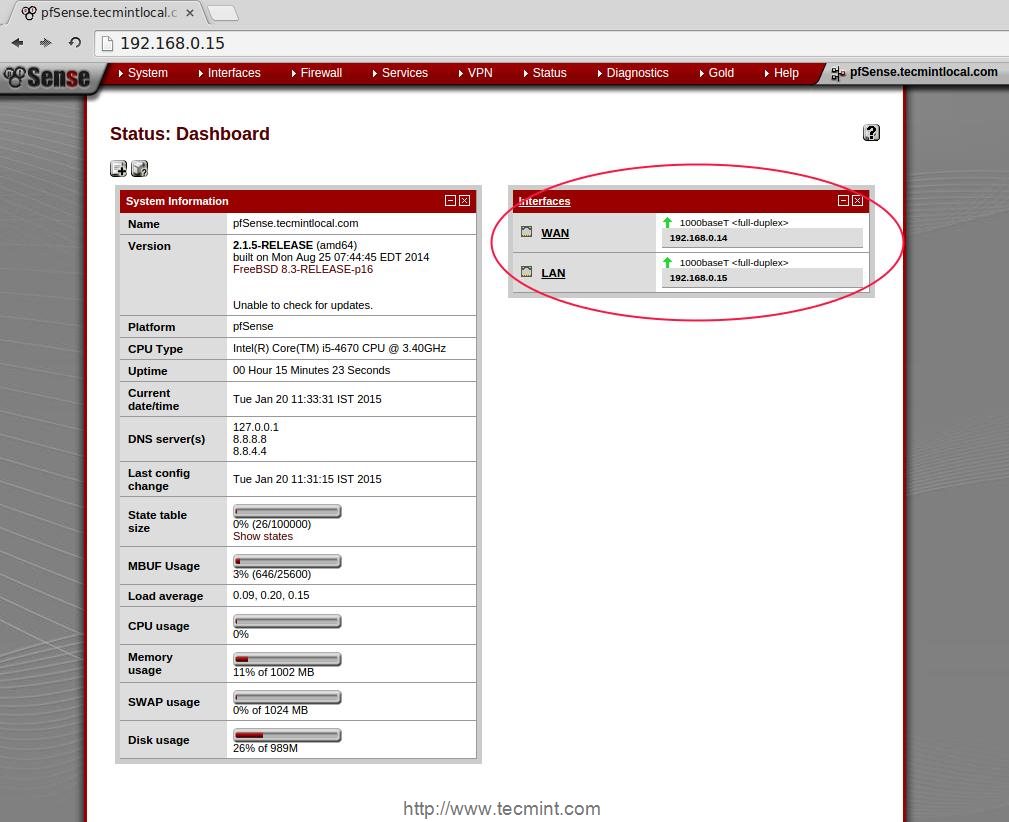Click the WAN interface link
The image size is (1009, 822).
(x=555, y=233)
